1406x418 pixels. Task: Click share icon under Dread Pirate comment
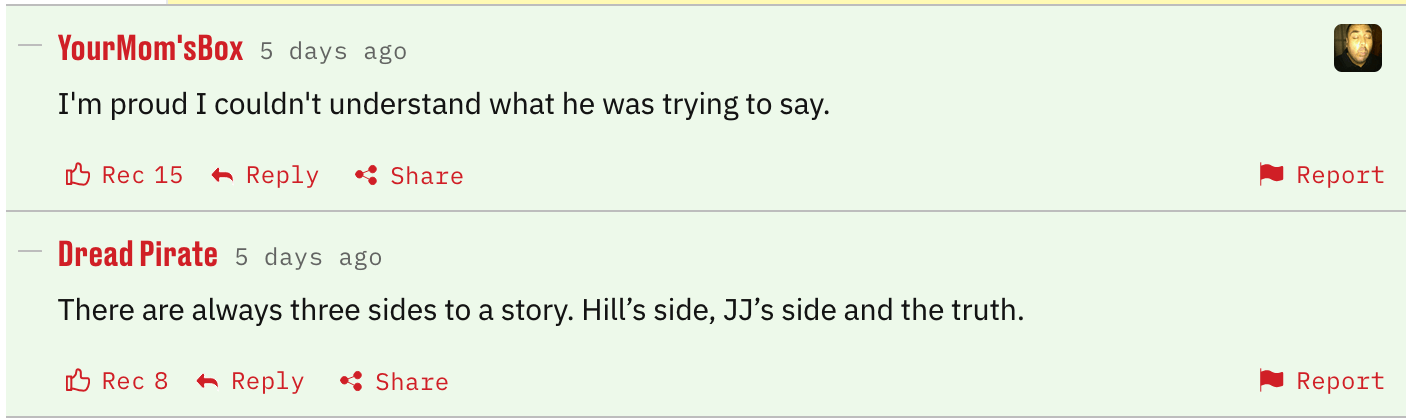pyautogui.click(x=351, y=382)
